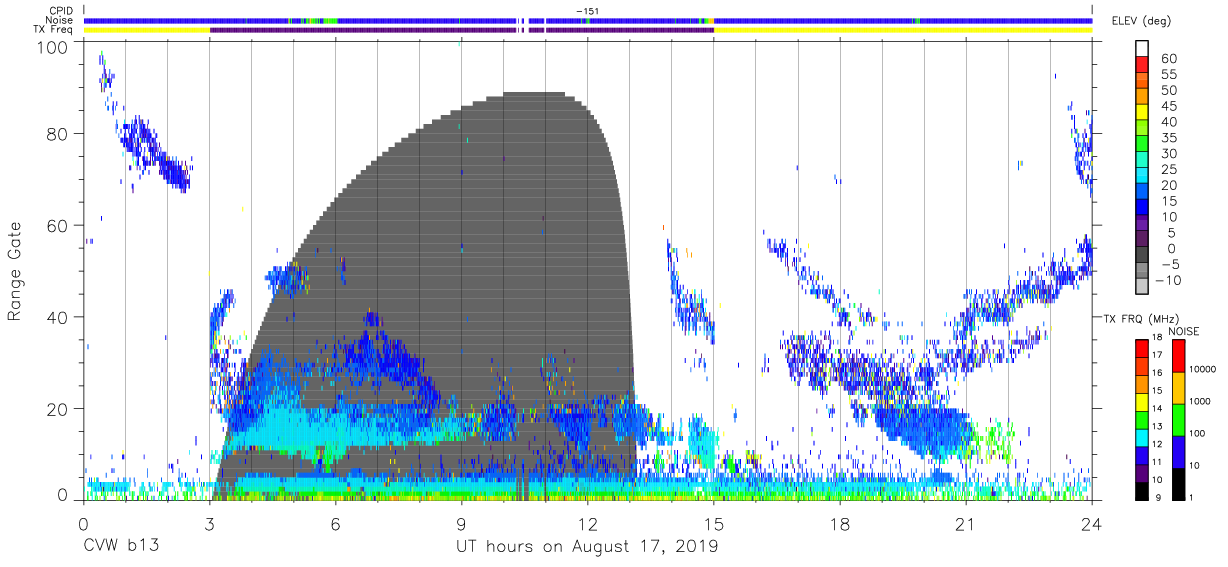
Task: Pick the red top segment of TX FRQ bar
Action: [x=1141, y=347]
